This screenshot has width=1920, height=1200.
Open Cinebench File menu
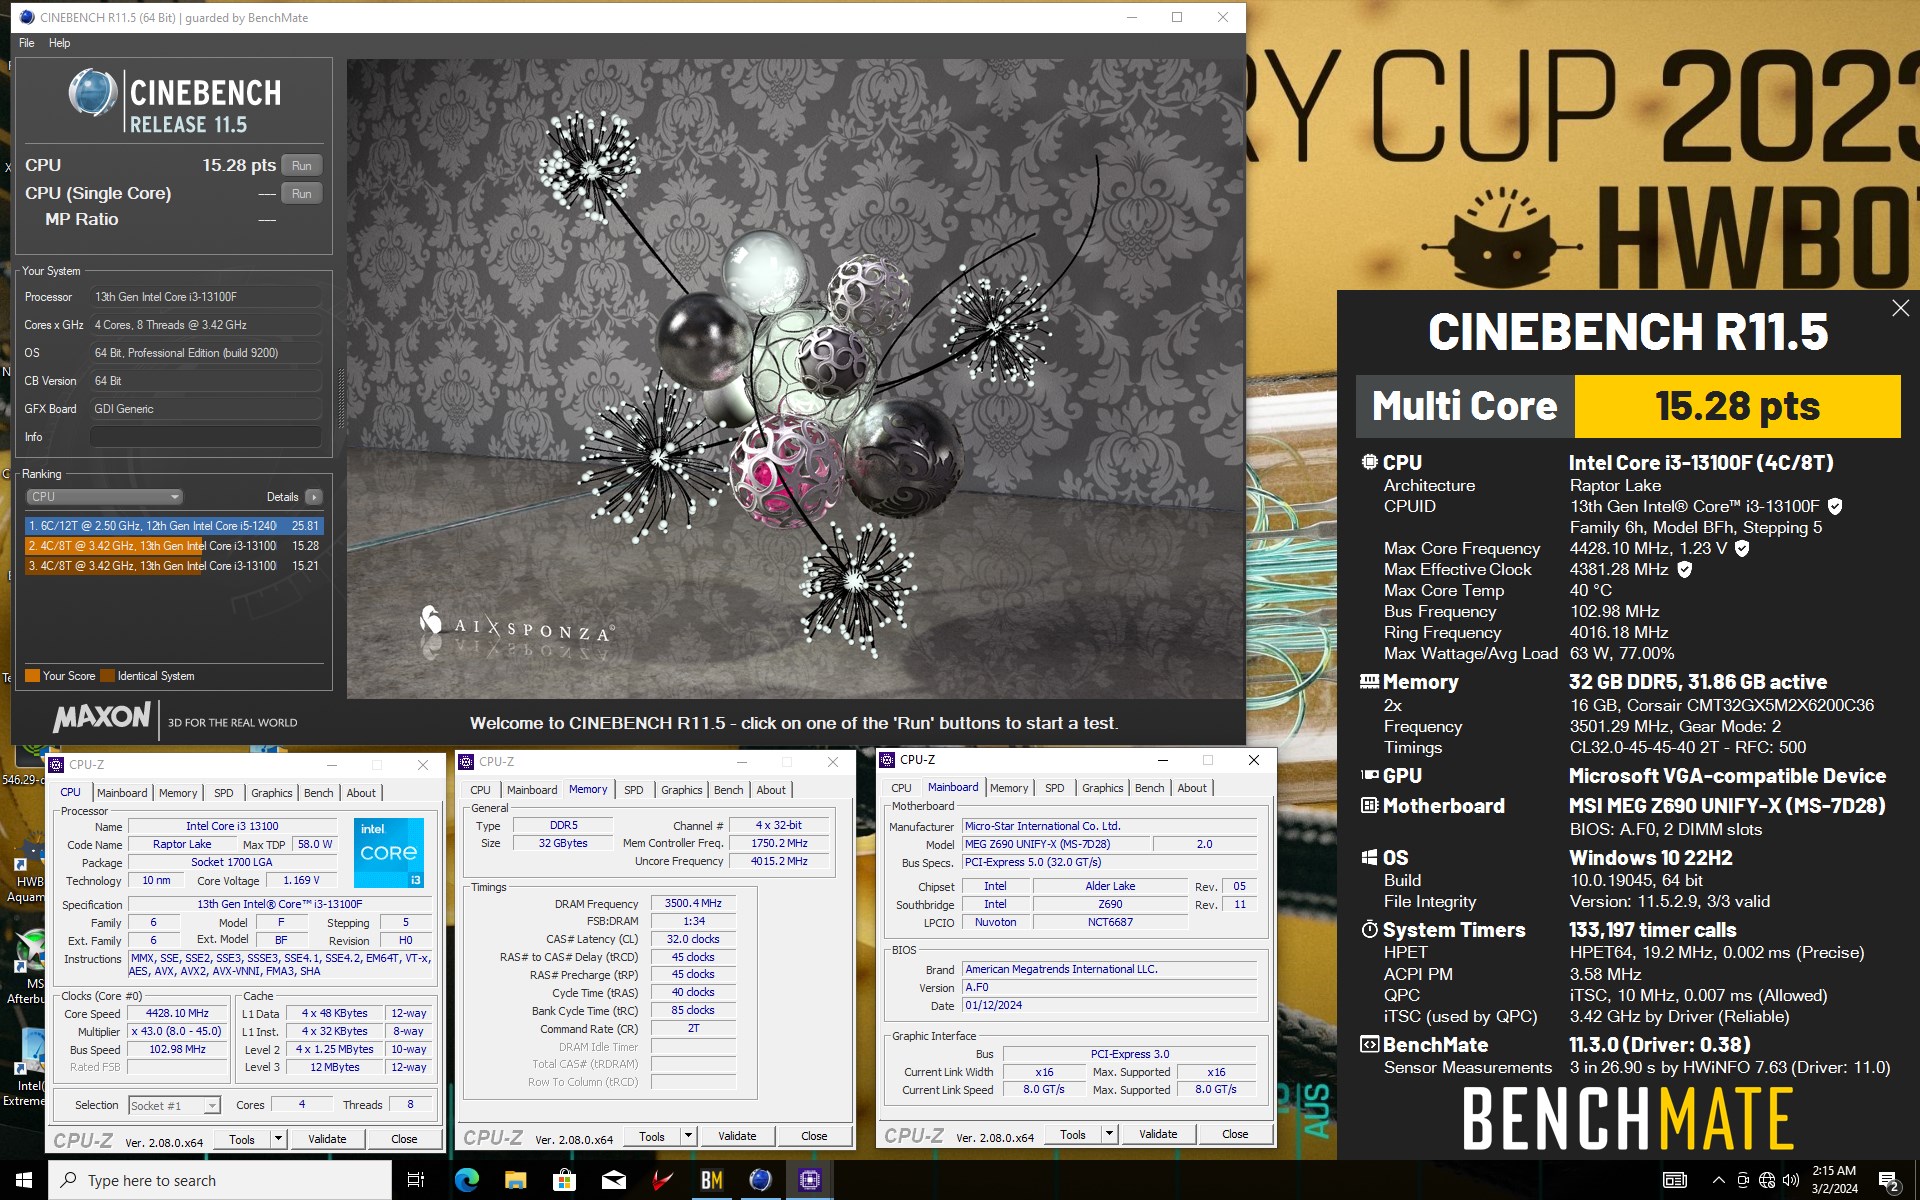pyautogui.click(x=26, y=43)
